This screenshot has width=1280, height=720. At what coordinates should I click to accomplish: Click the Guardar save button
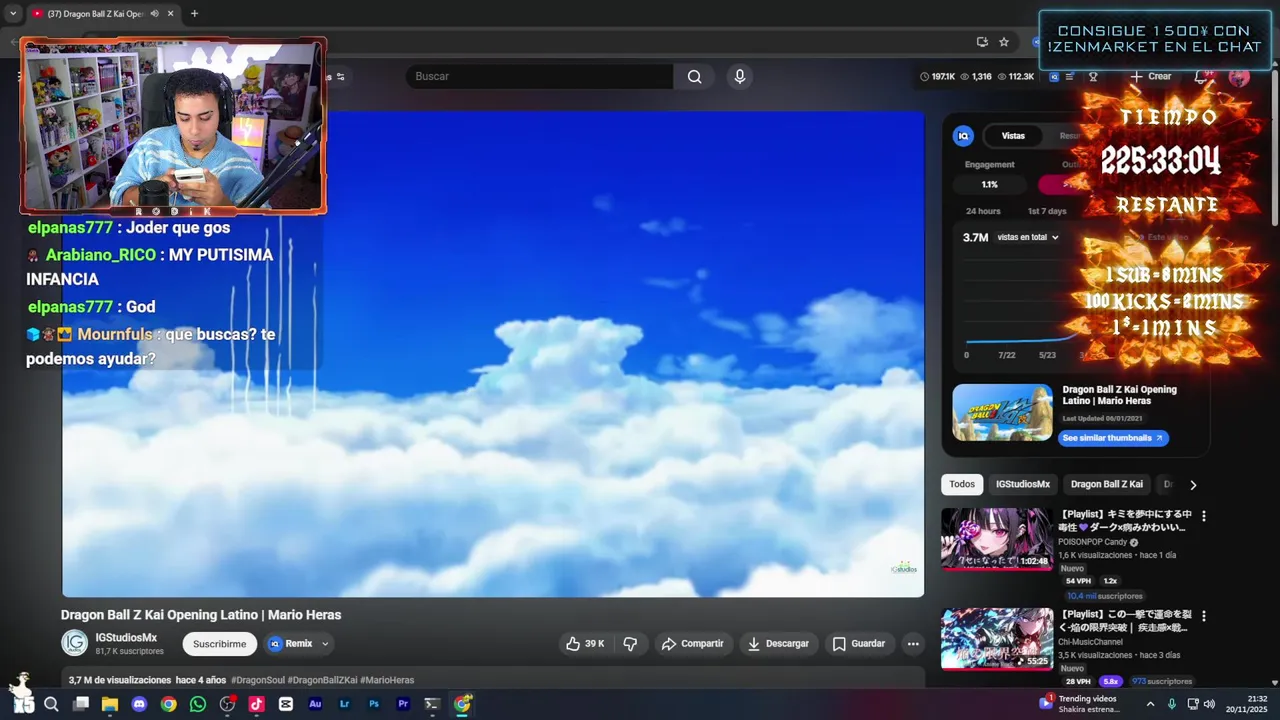coord(859,644)
